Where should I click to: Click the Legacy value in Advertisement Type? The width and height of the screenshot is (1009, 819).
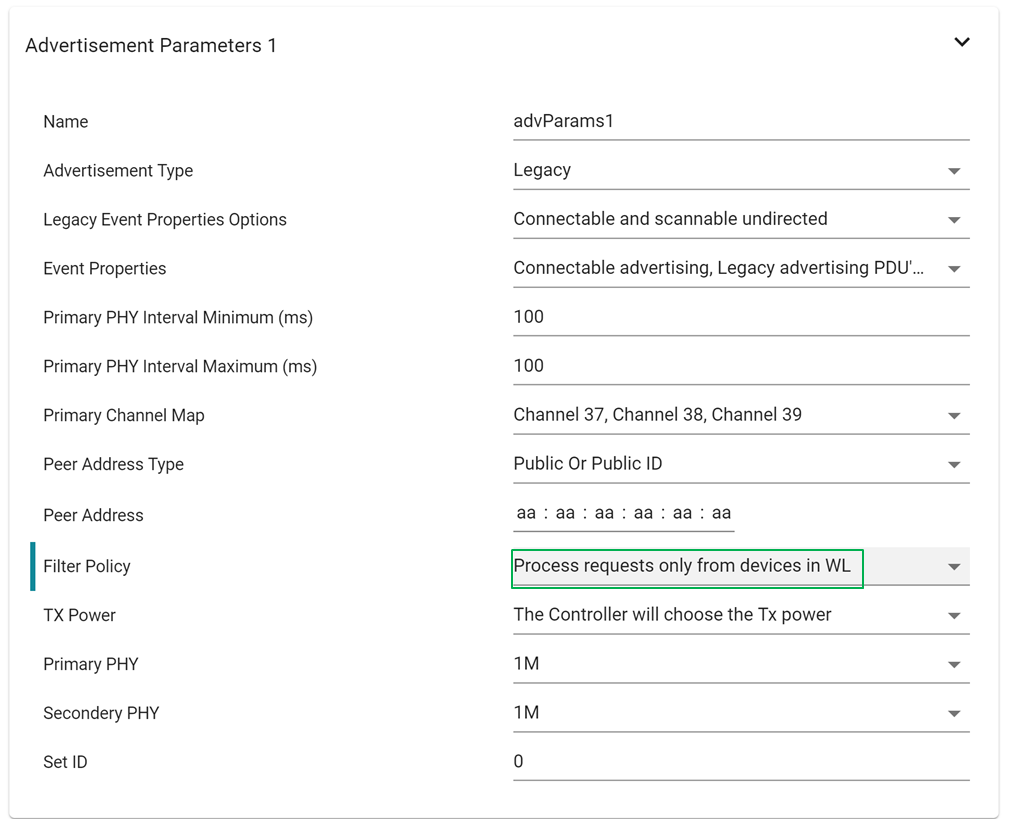point(542,170)
